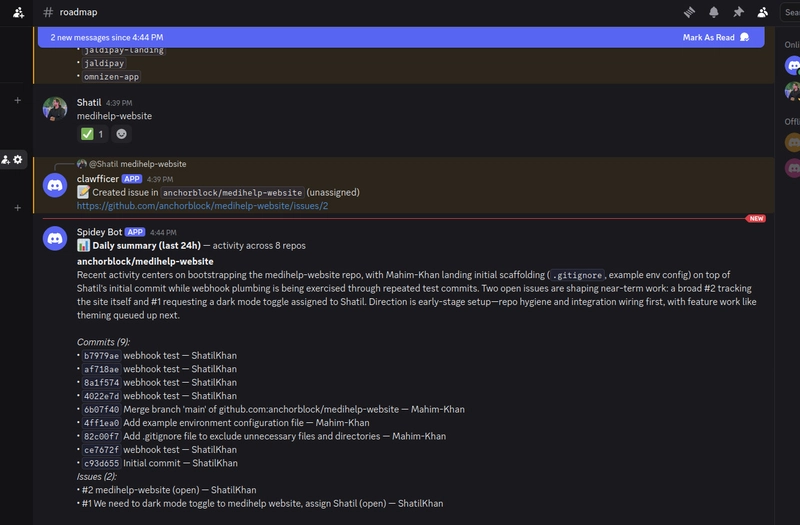
Task: Click the clawfficer bot avatar
Action: [x=55, y=185]
